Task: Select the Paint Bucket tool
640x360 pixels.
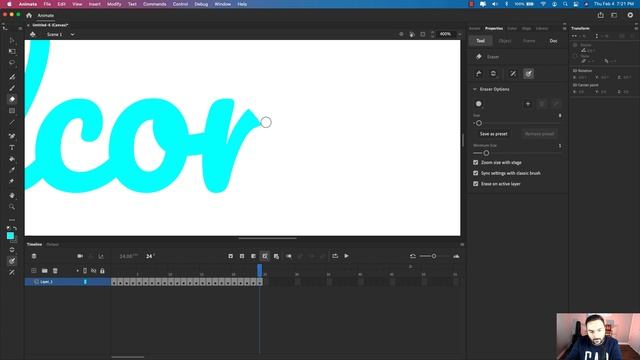Action: tap(12, 159)
